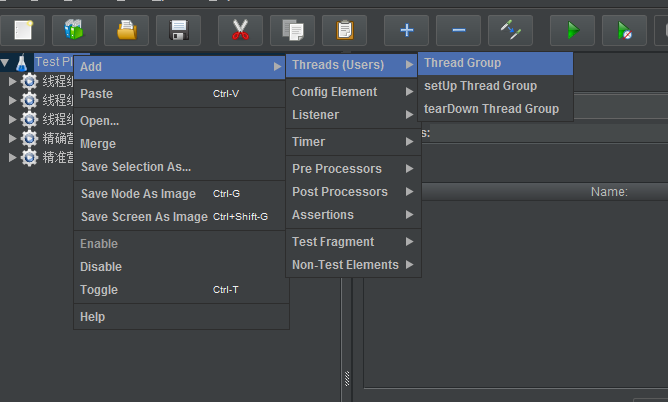Select setUp Thread Group

pos(495,86)
